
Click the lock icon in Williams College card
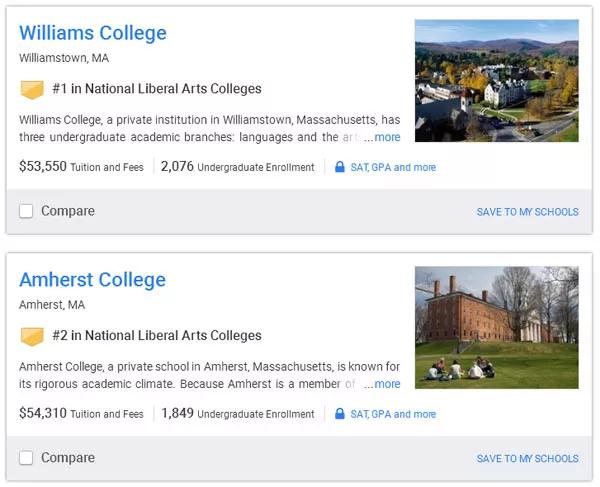[x=340, y=168]
